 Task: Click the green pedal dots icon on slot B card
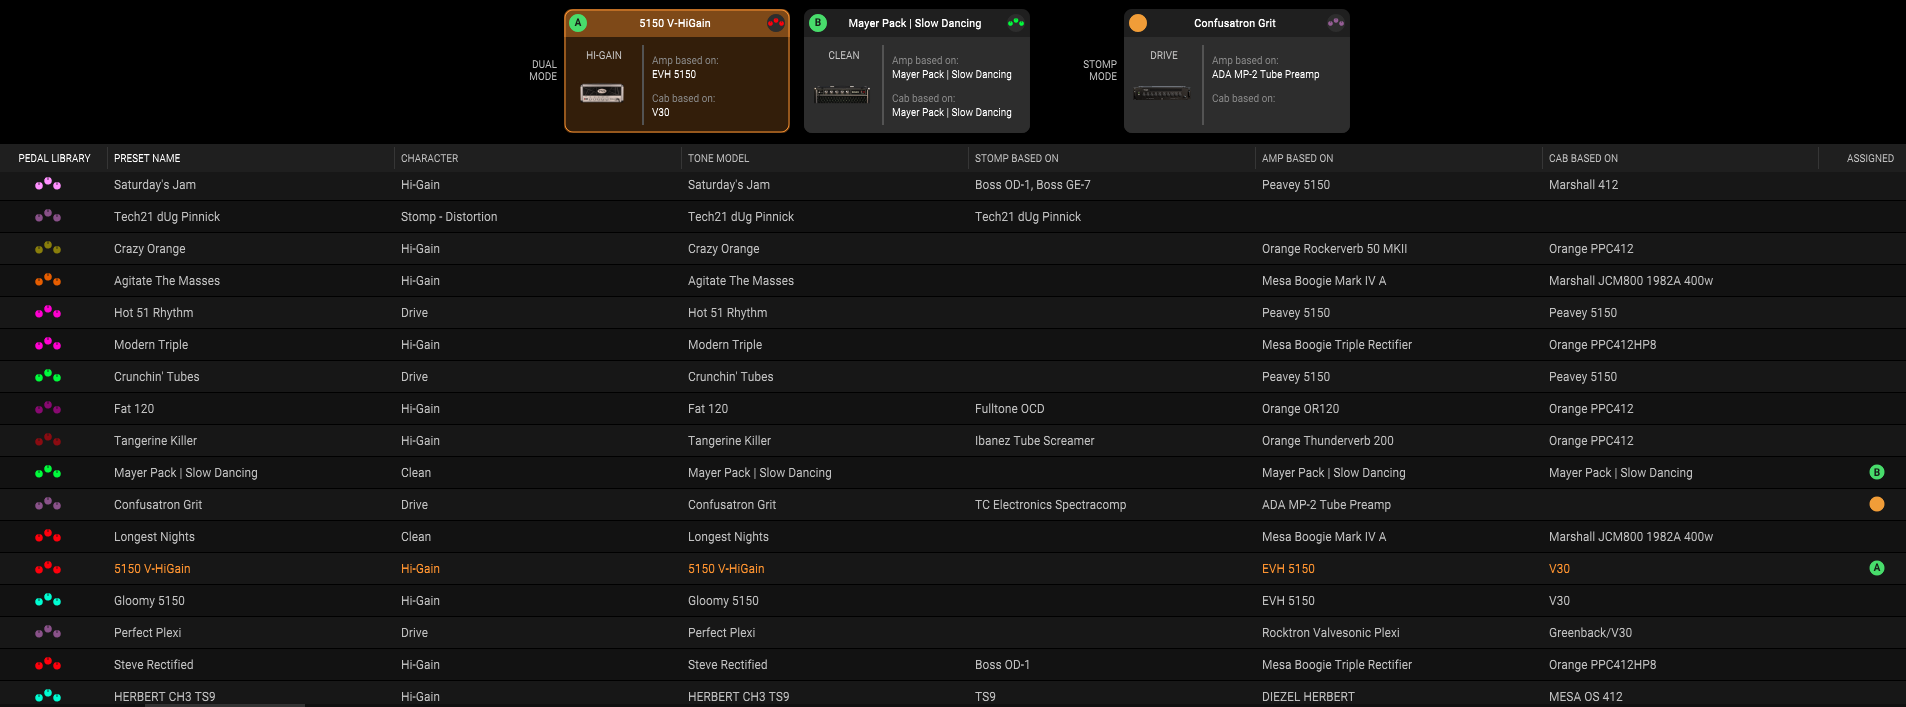coord(1016,23)
